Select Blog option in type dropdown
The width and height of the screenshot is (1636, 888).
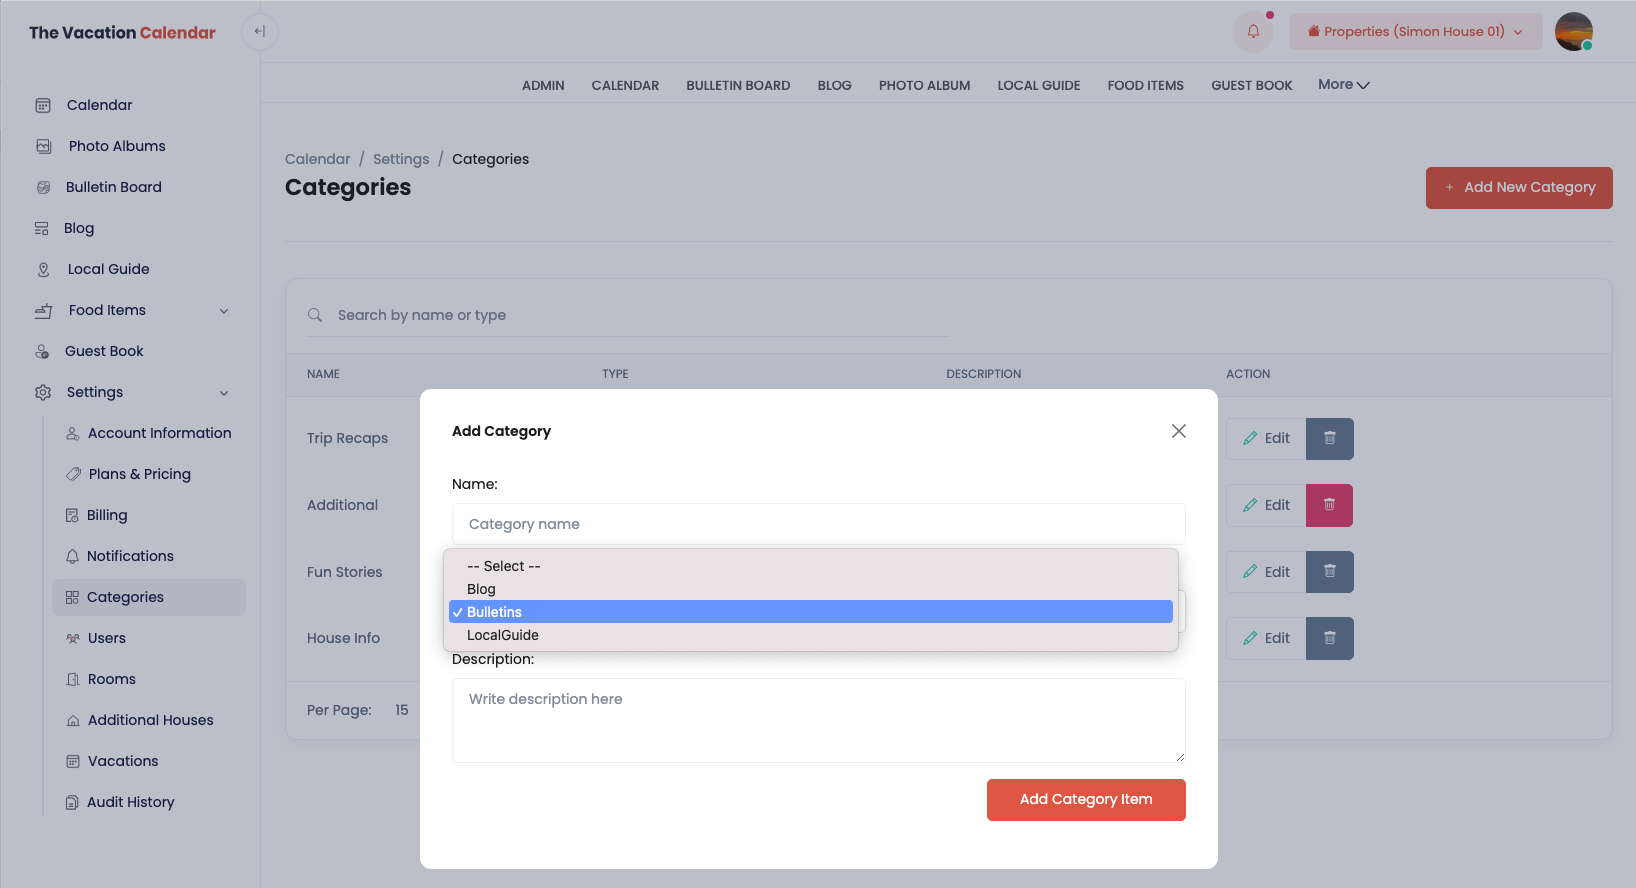[x=481, y=589]
